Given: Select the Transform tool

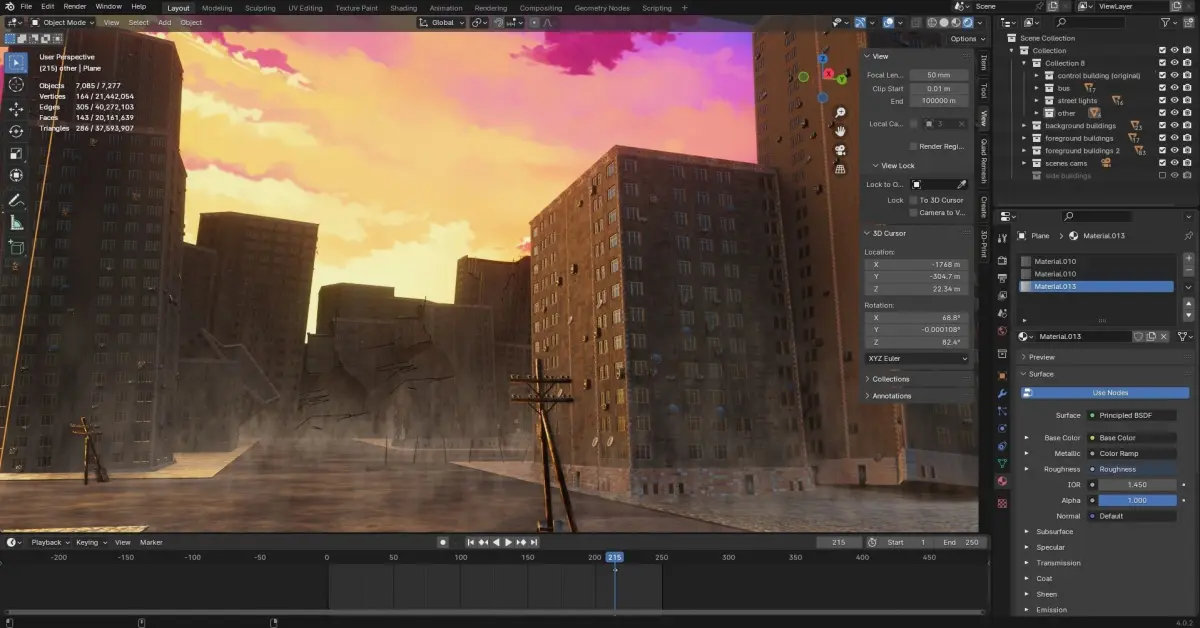Looking at the screenshot, I should pos(16,176).
